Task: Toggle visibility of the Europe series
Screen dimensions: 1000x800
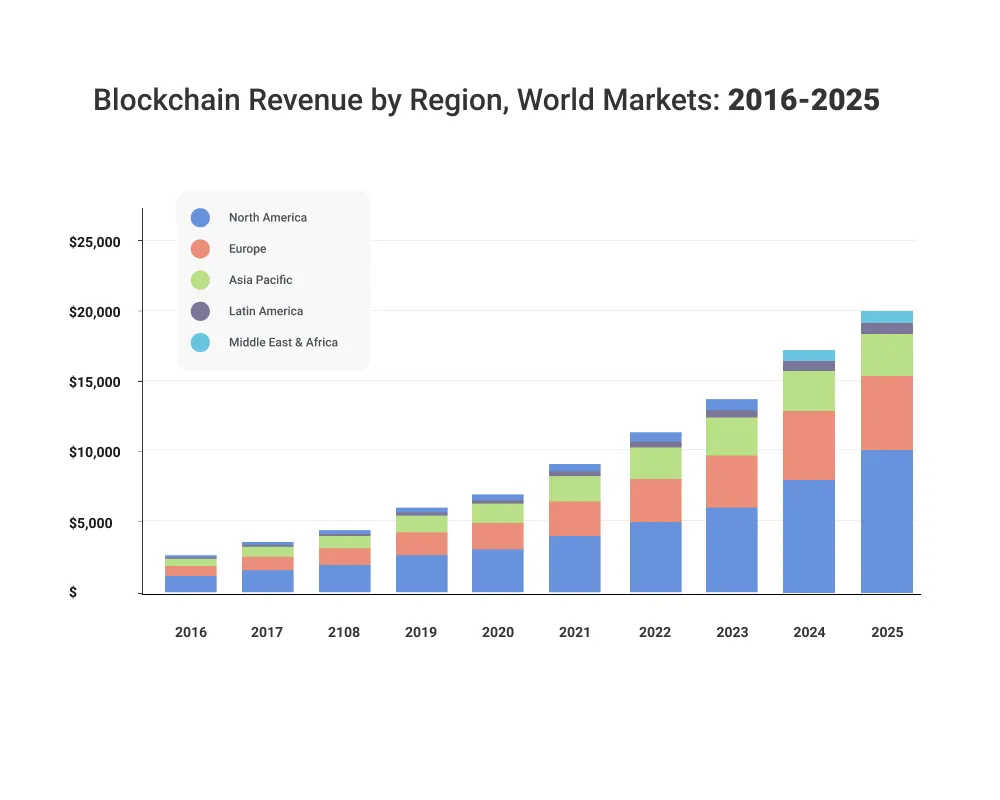Action: 247,248
